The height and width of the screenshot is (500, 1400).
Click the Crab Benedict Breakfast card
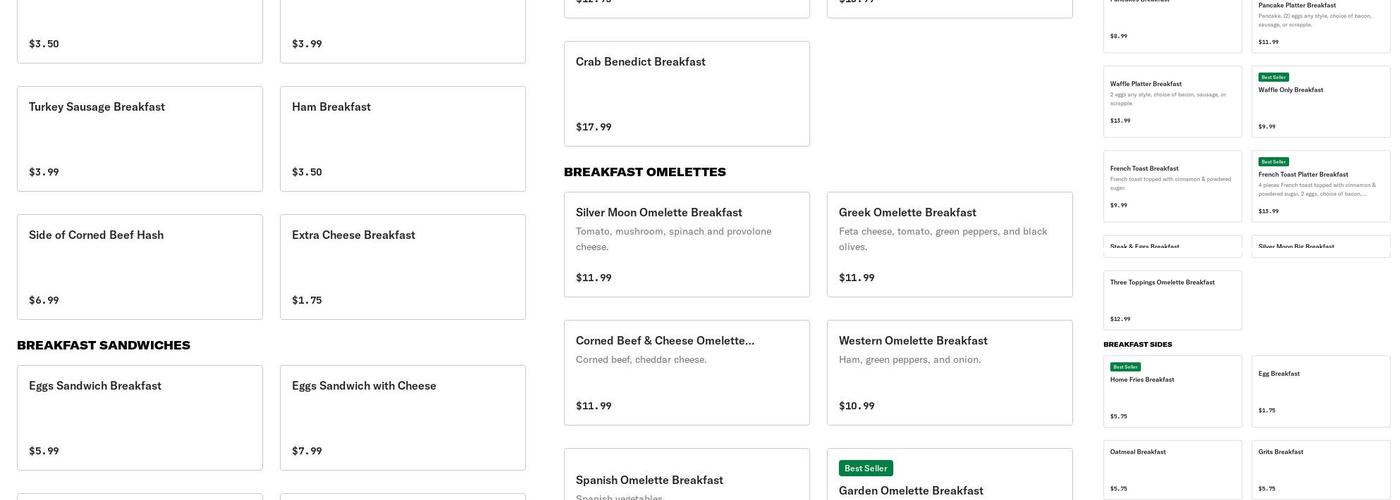pyautogui.click(x=687, y=94)
